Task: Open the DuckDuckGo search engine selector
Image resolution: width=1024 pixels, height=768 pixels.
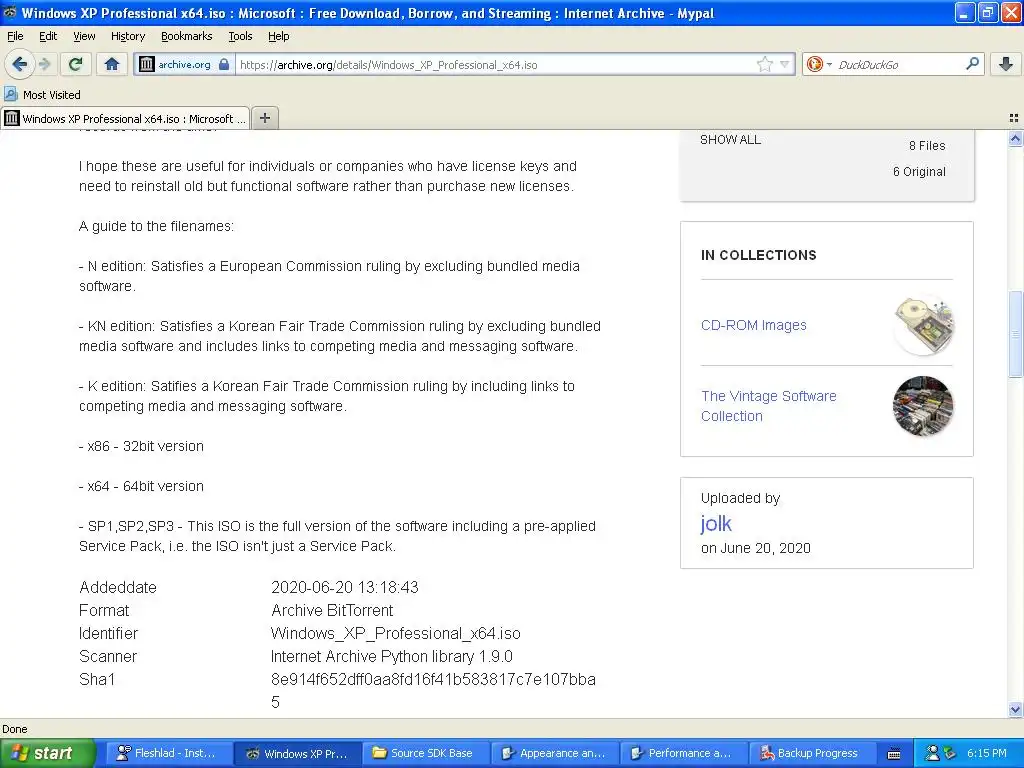Action: point(819,64)
